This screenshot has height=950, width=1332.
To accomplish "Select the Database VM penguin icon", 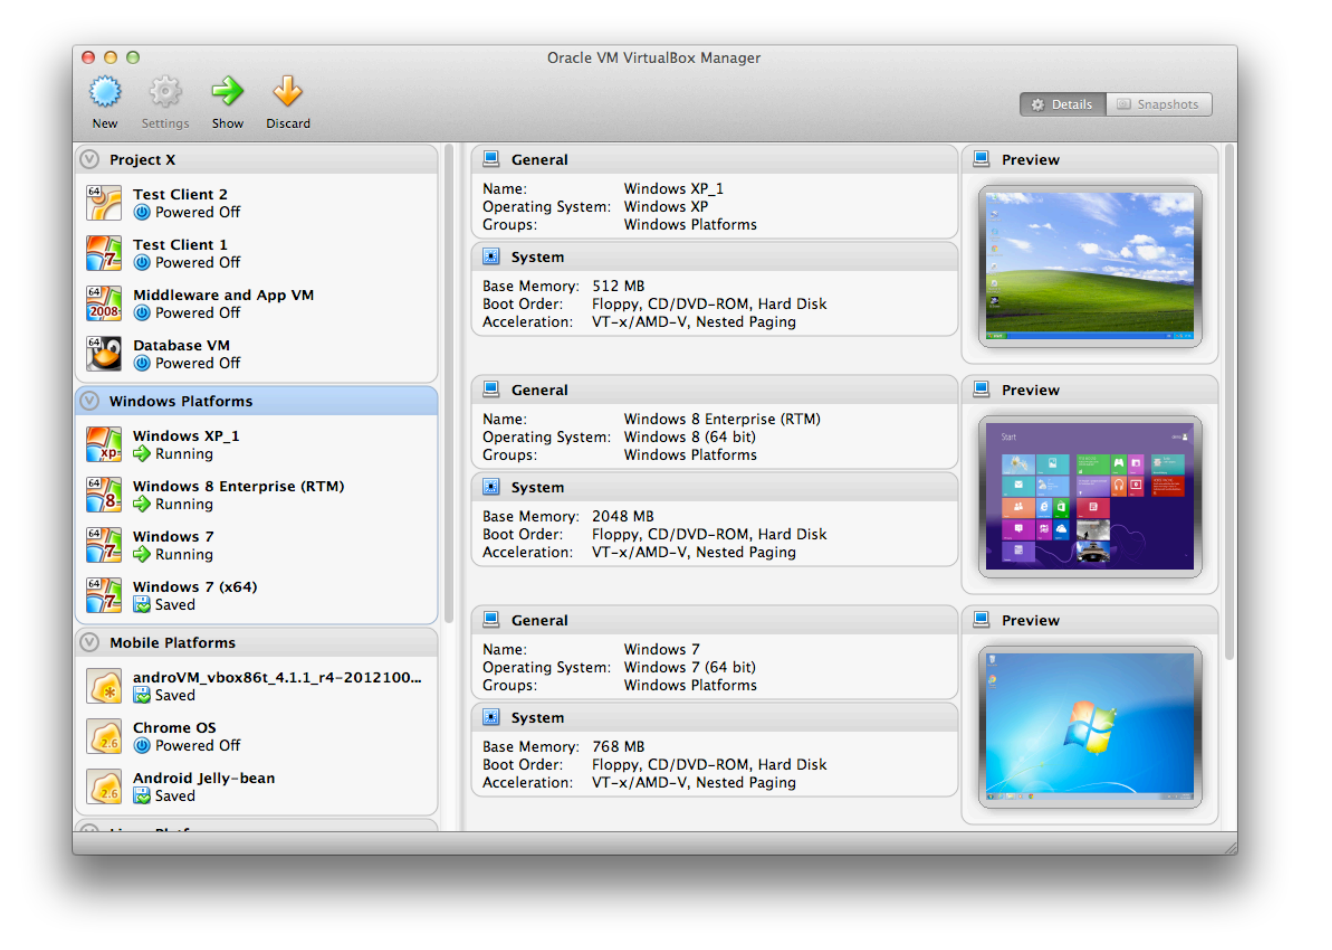I will point(104,354).
